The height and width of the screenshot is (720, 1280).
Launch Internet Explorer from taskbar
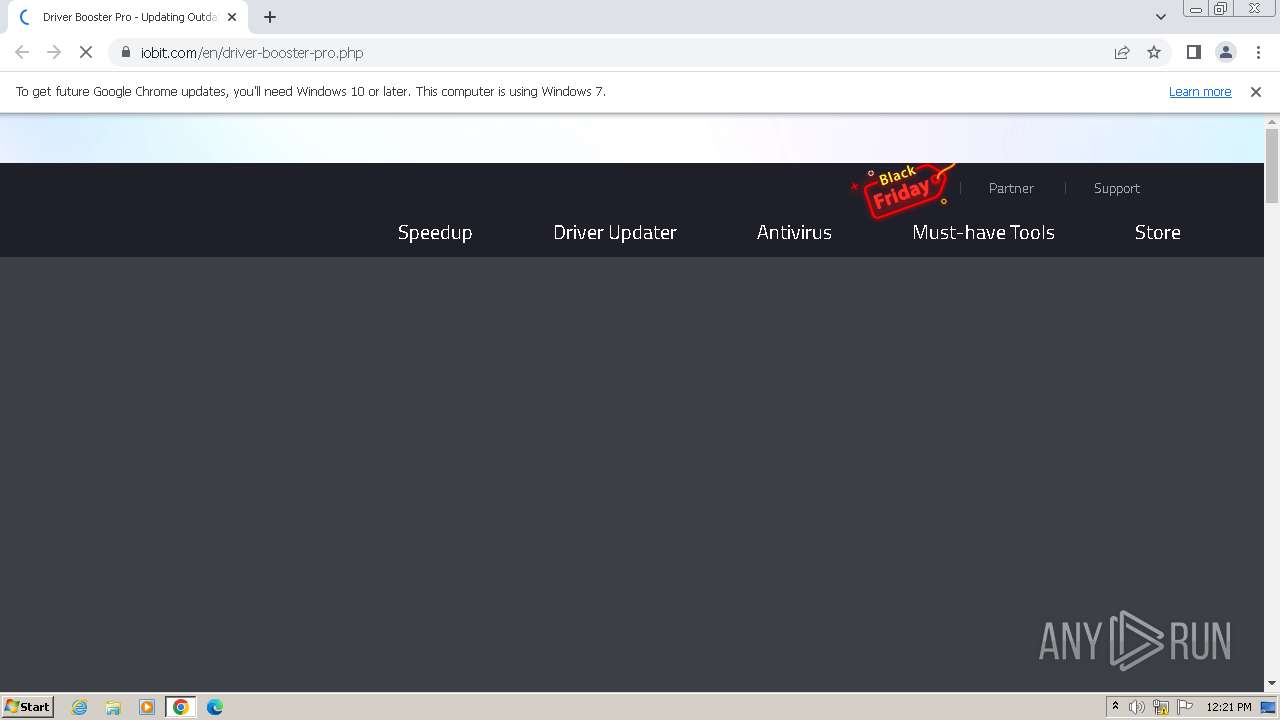(x=79, y=707)
